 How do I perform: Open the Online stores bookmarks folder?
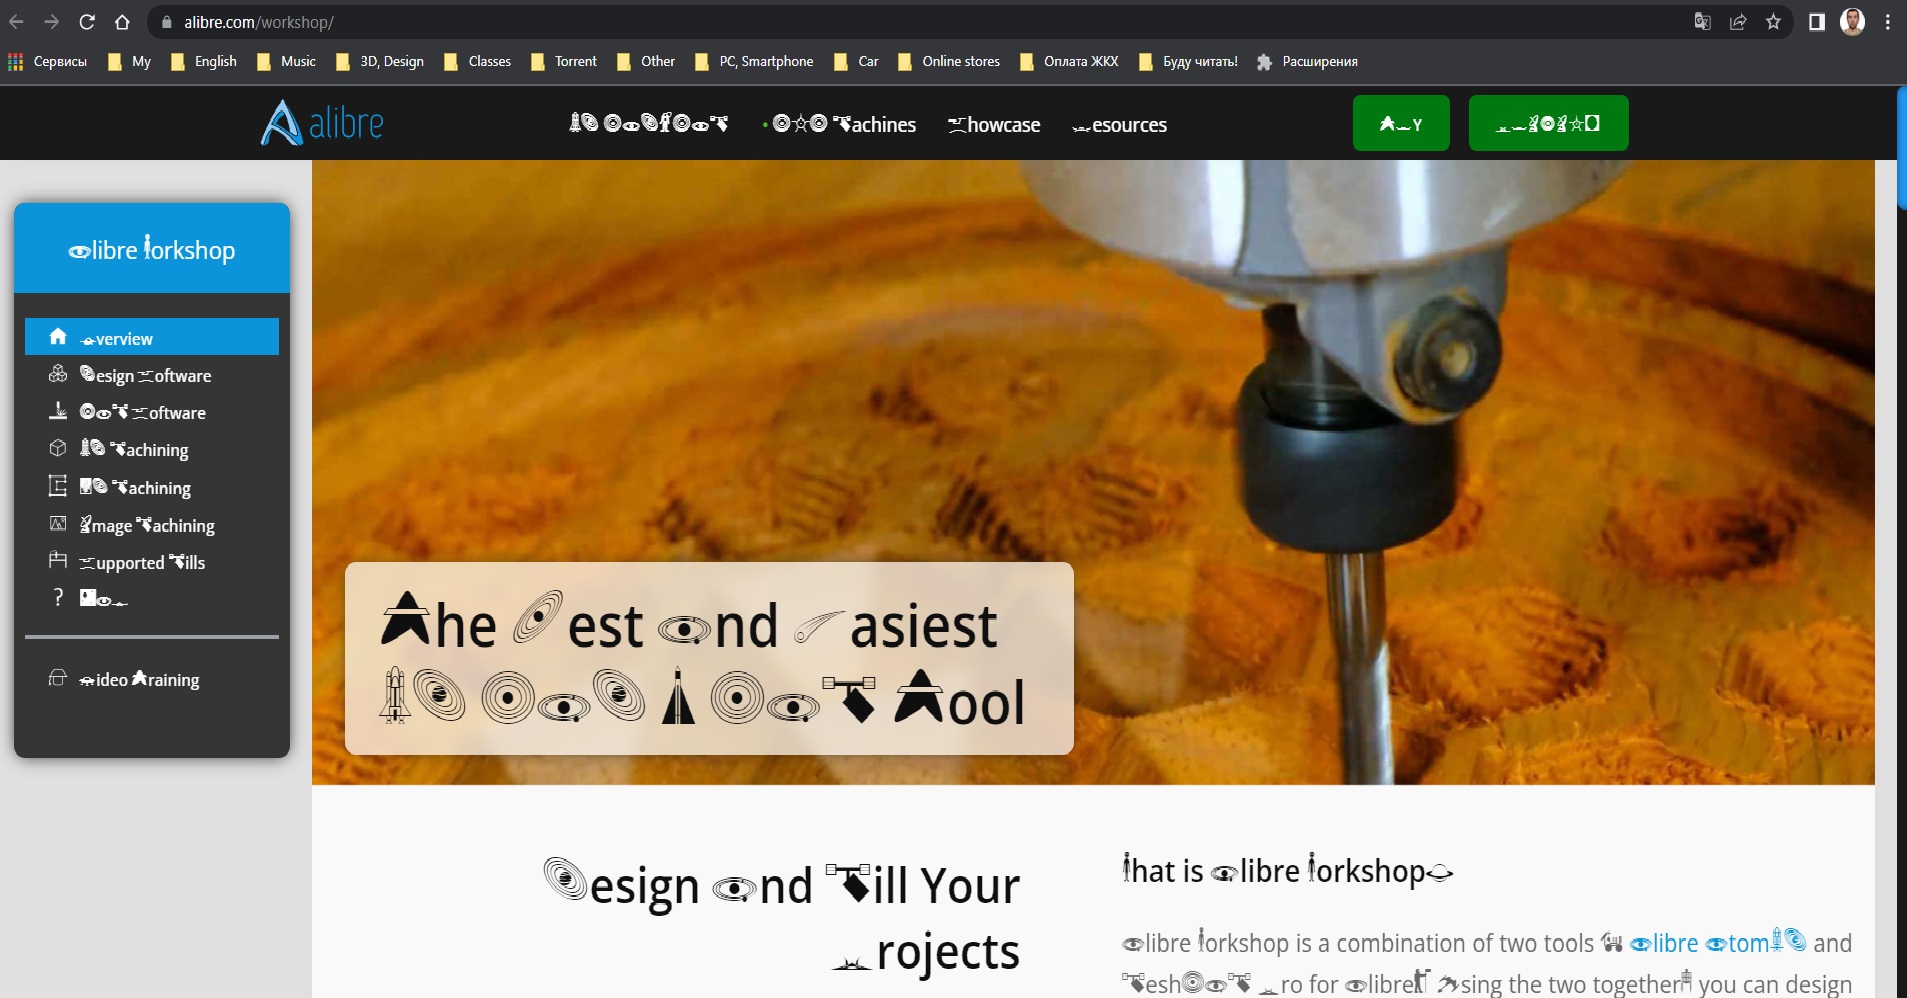[949, 62]
